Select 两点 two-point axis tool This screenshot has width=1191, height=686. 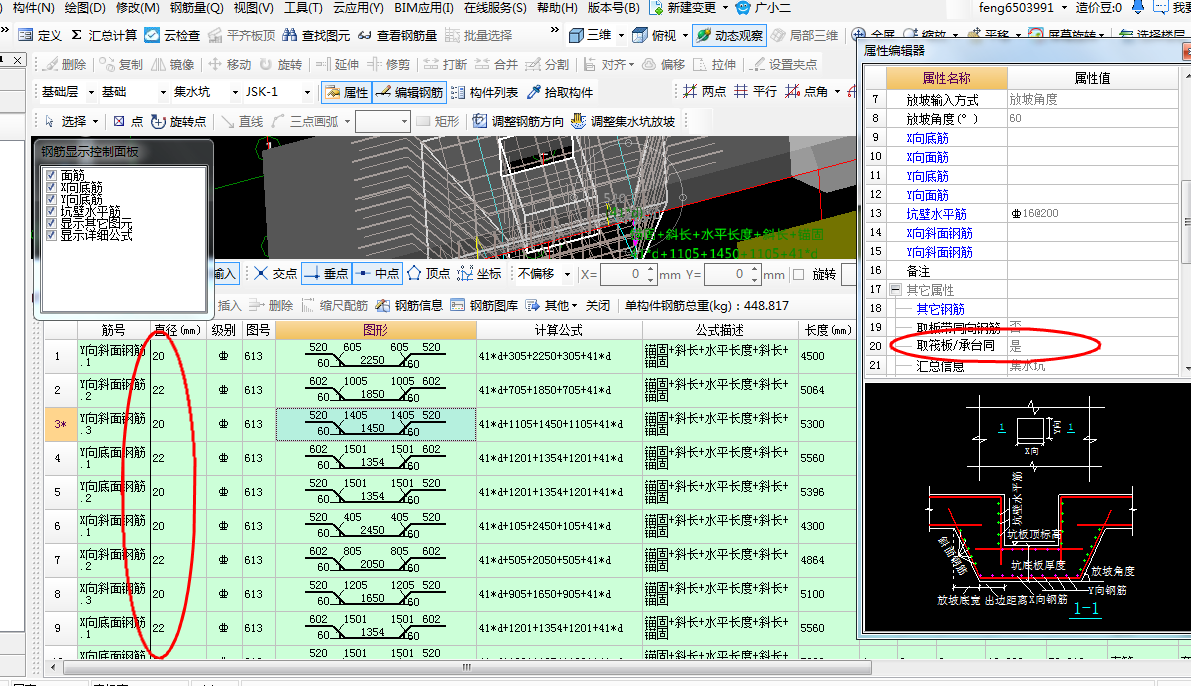704,91
